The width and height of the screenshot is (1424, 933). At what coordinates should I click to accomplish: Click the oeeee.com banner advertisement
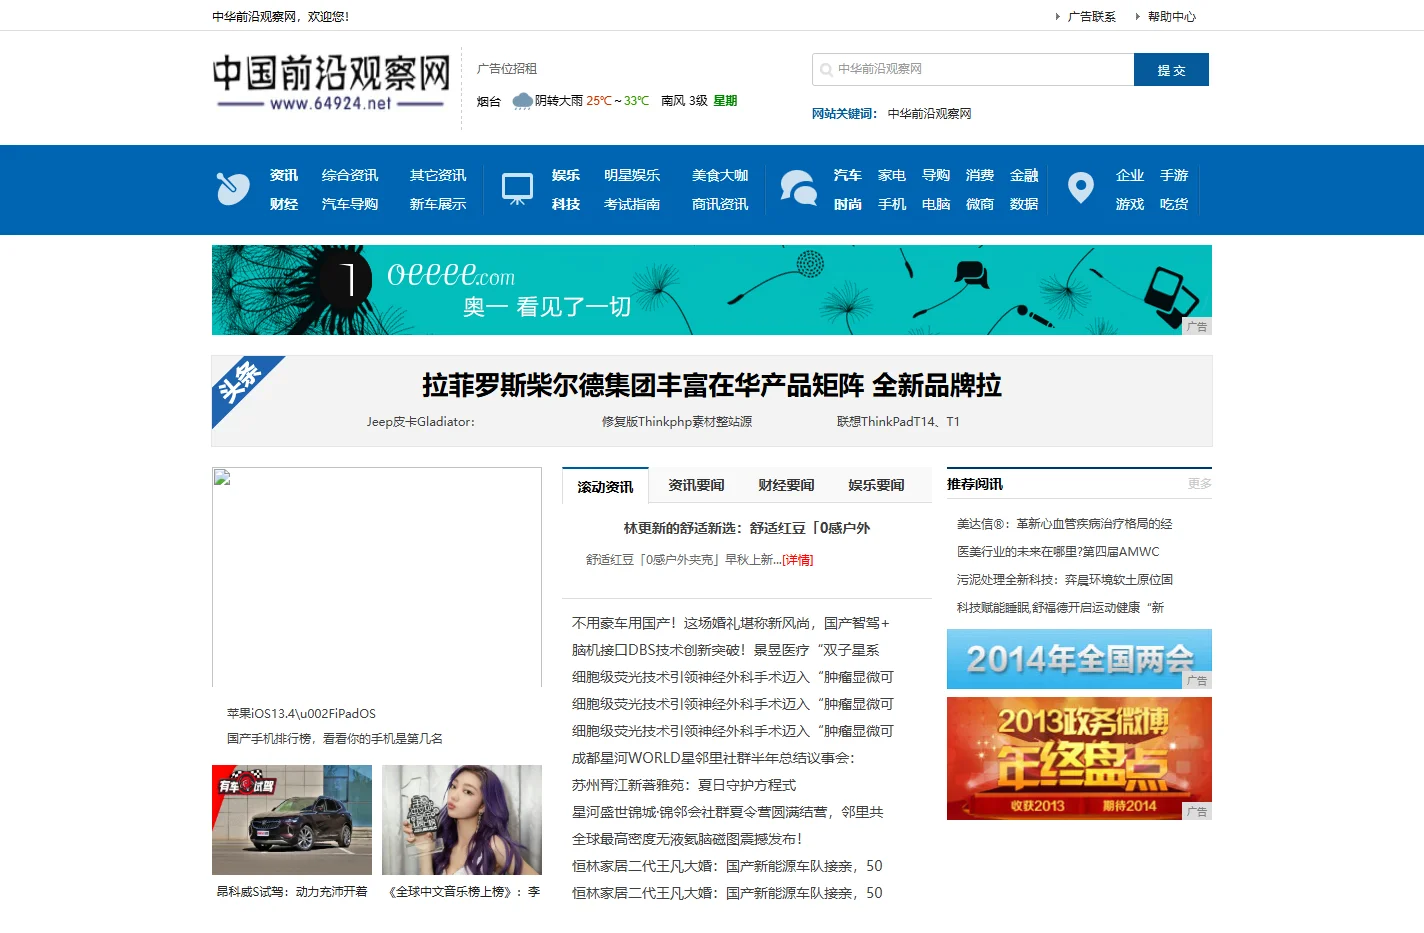click(x=712, y=290)
